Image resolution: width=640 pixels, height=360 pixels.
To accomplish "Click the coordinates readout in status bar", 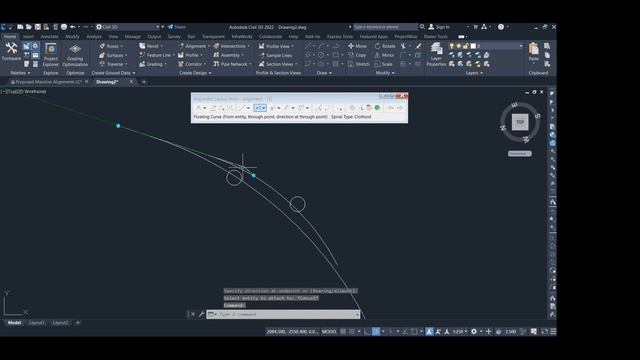I will pyautogui.click(x=292, y=331).
